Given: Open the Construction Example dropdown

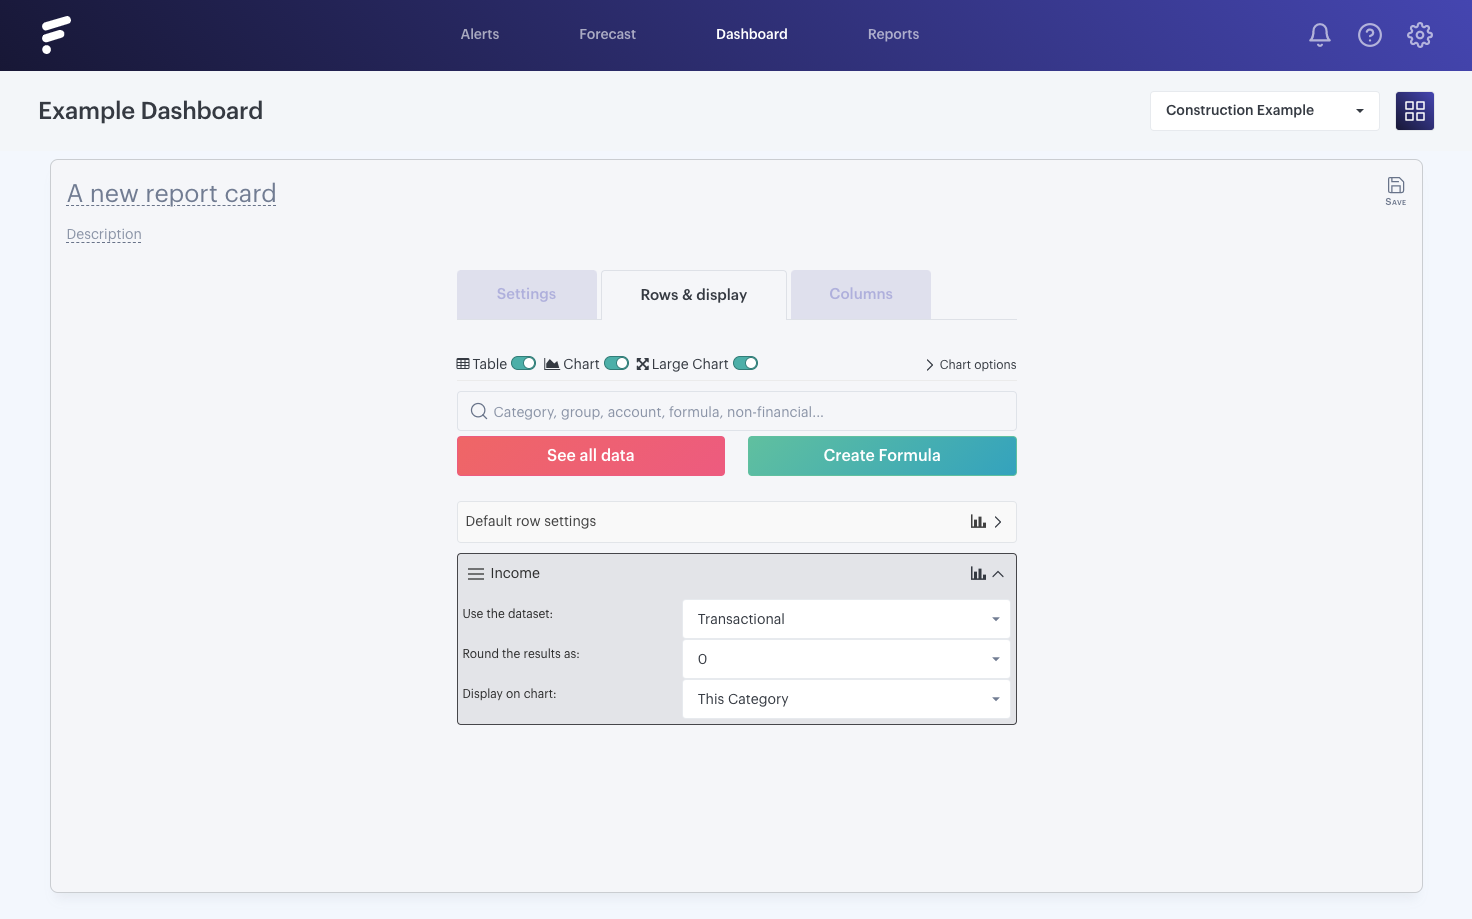Looking at the screenshot, I should click(1265, 111).
